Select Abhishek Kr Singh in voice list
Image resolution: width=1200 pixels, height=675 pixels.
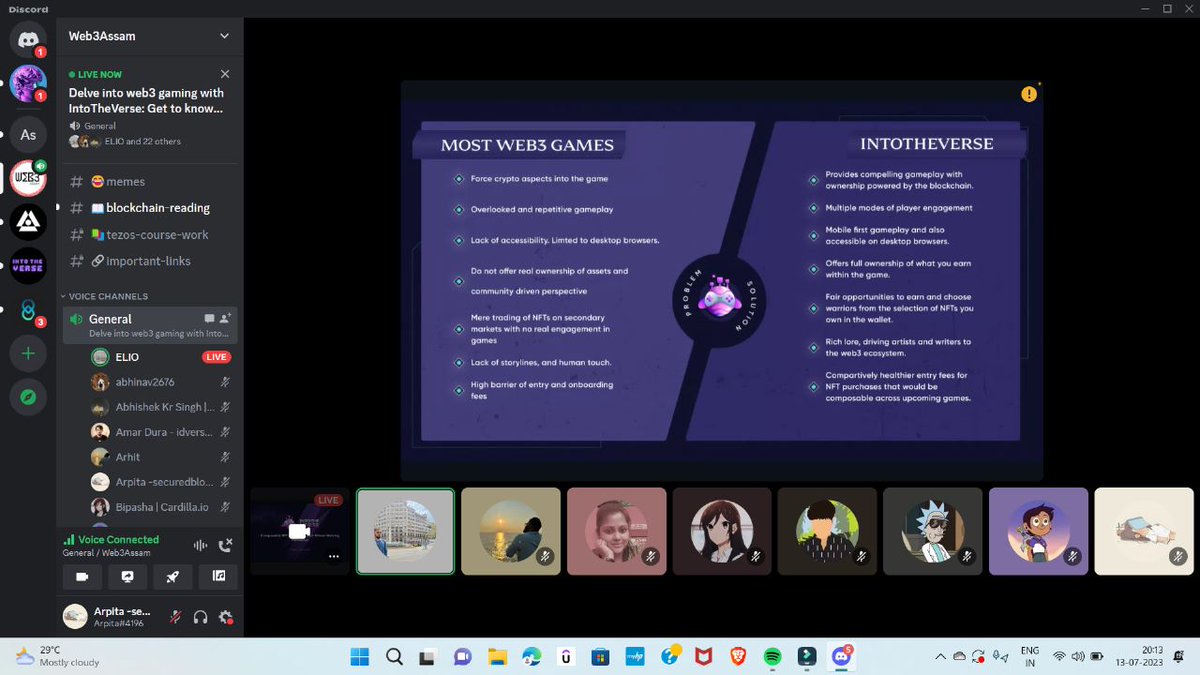click(163, 407)
